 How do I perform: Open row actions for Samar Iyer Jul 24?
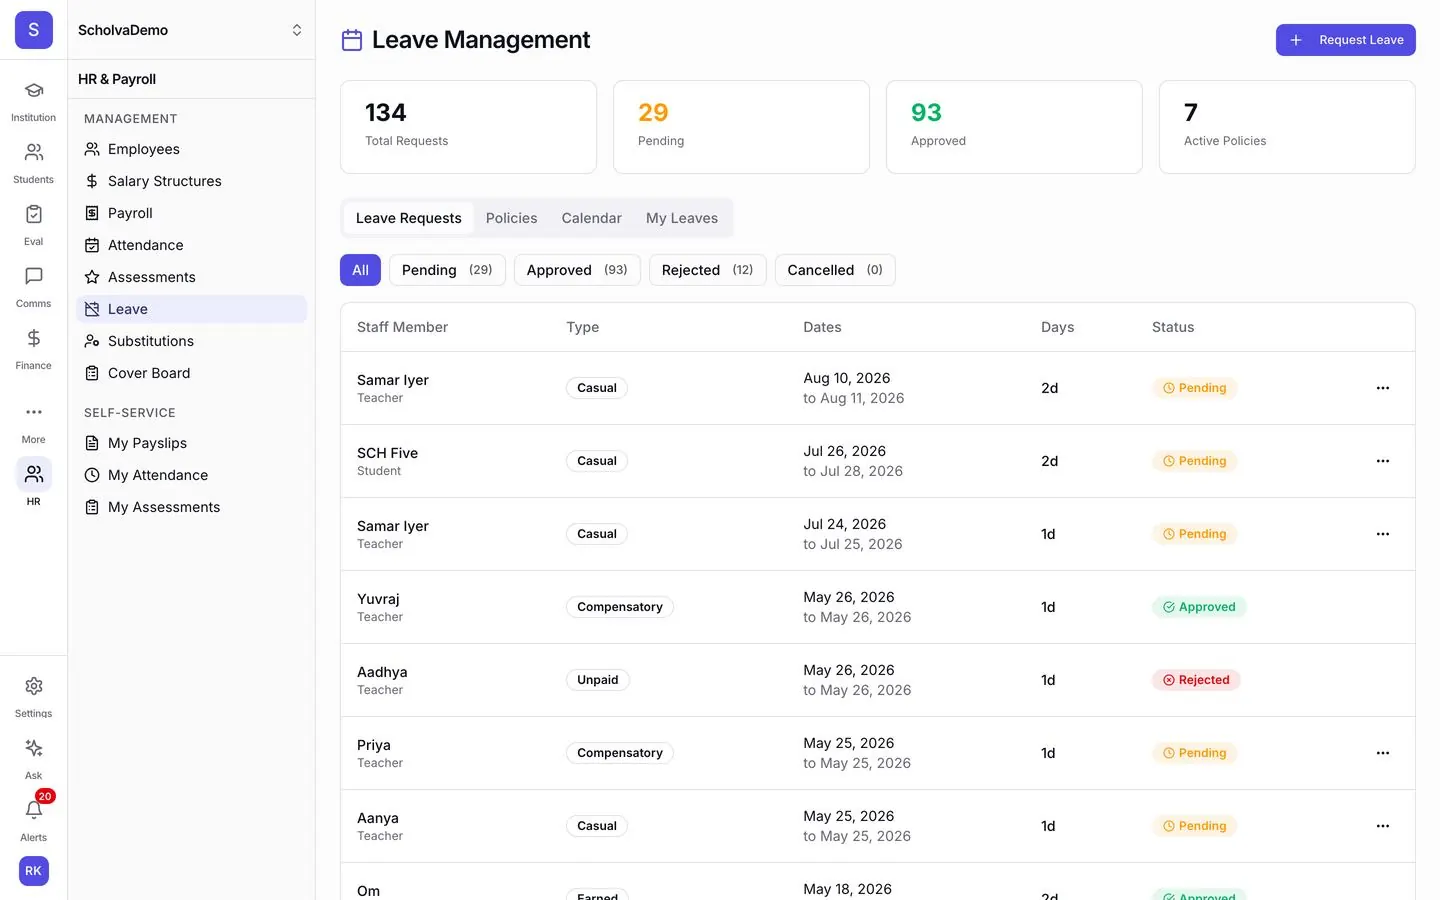(x=1383, y=534)
